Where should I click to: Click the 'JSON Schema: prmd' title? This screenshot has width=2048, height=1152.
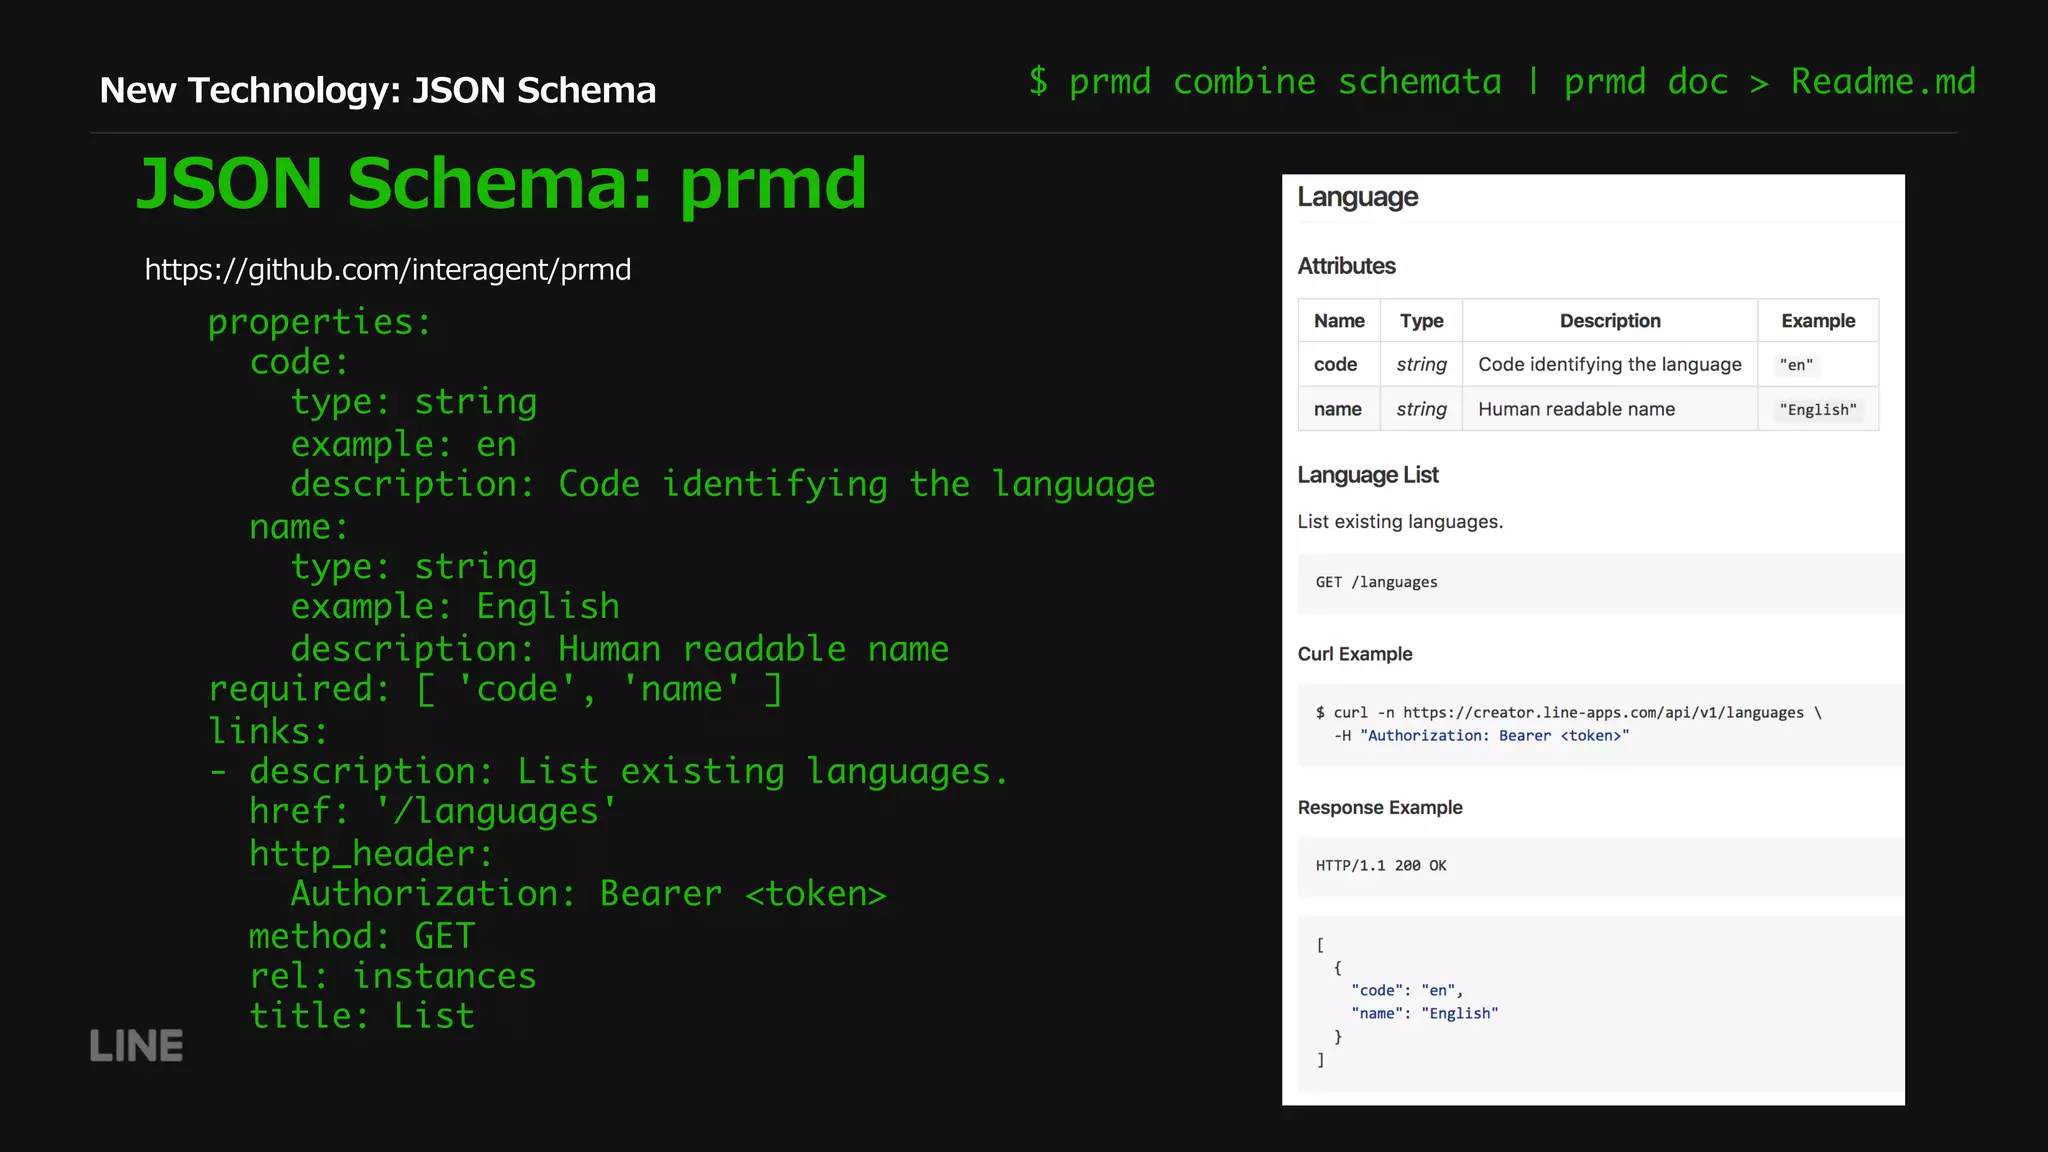[x=502, y=184]
